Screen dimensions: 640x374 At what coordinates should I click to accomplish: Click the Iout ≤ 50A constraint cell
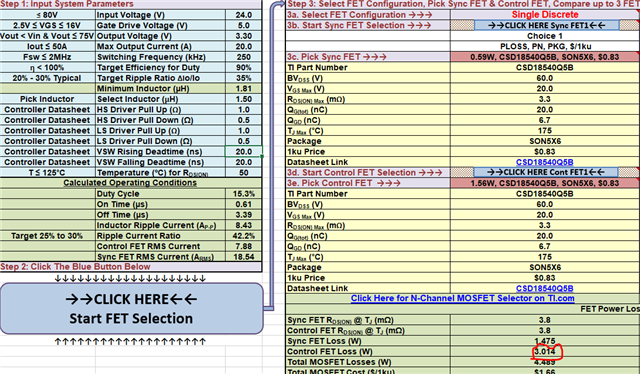coord(47,47)
